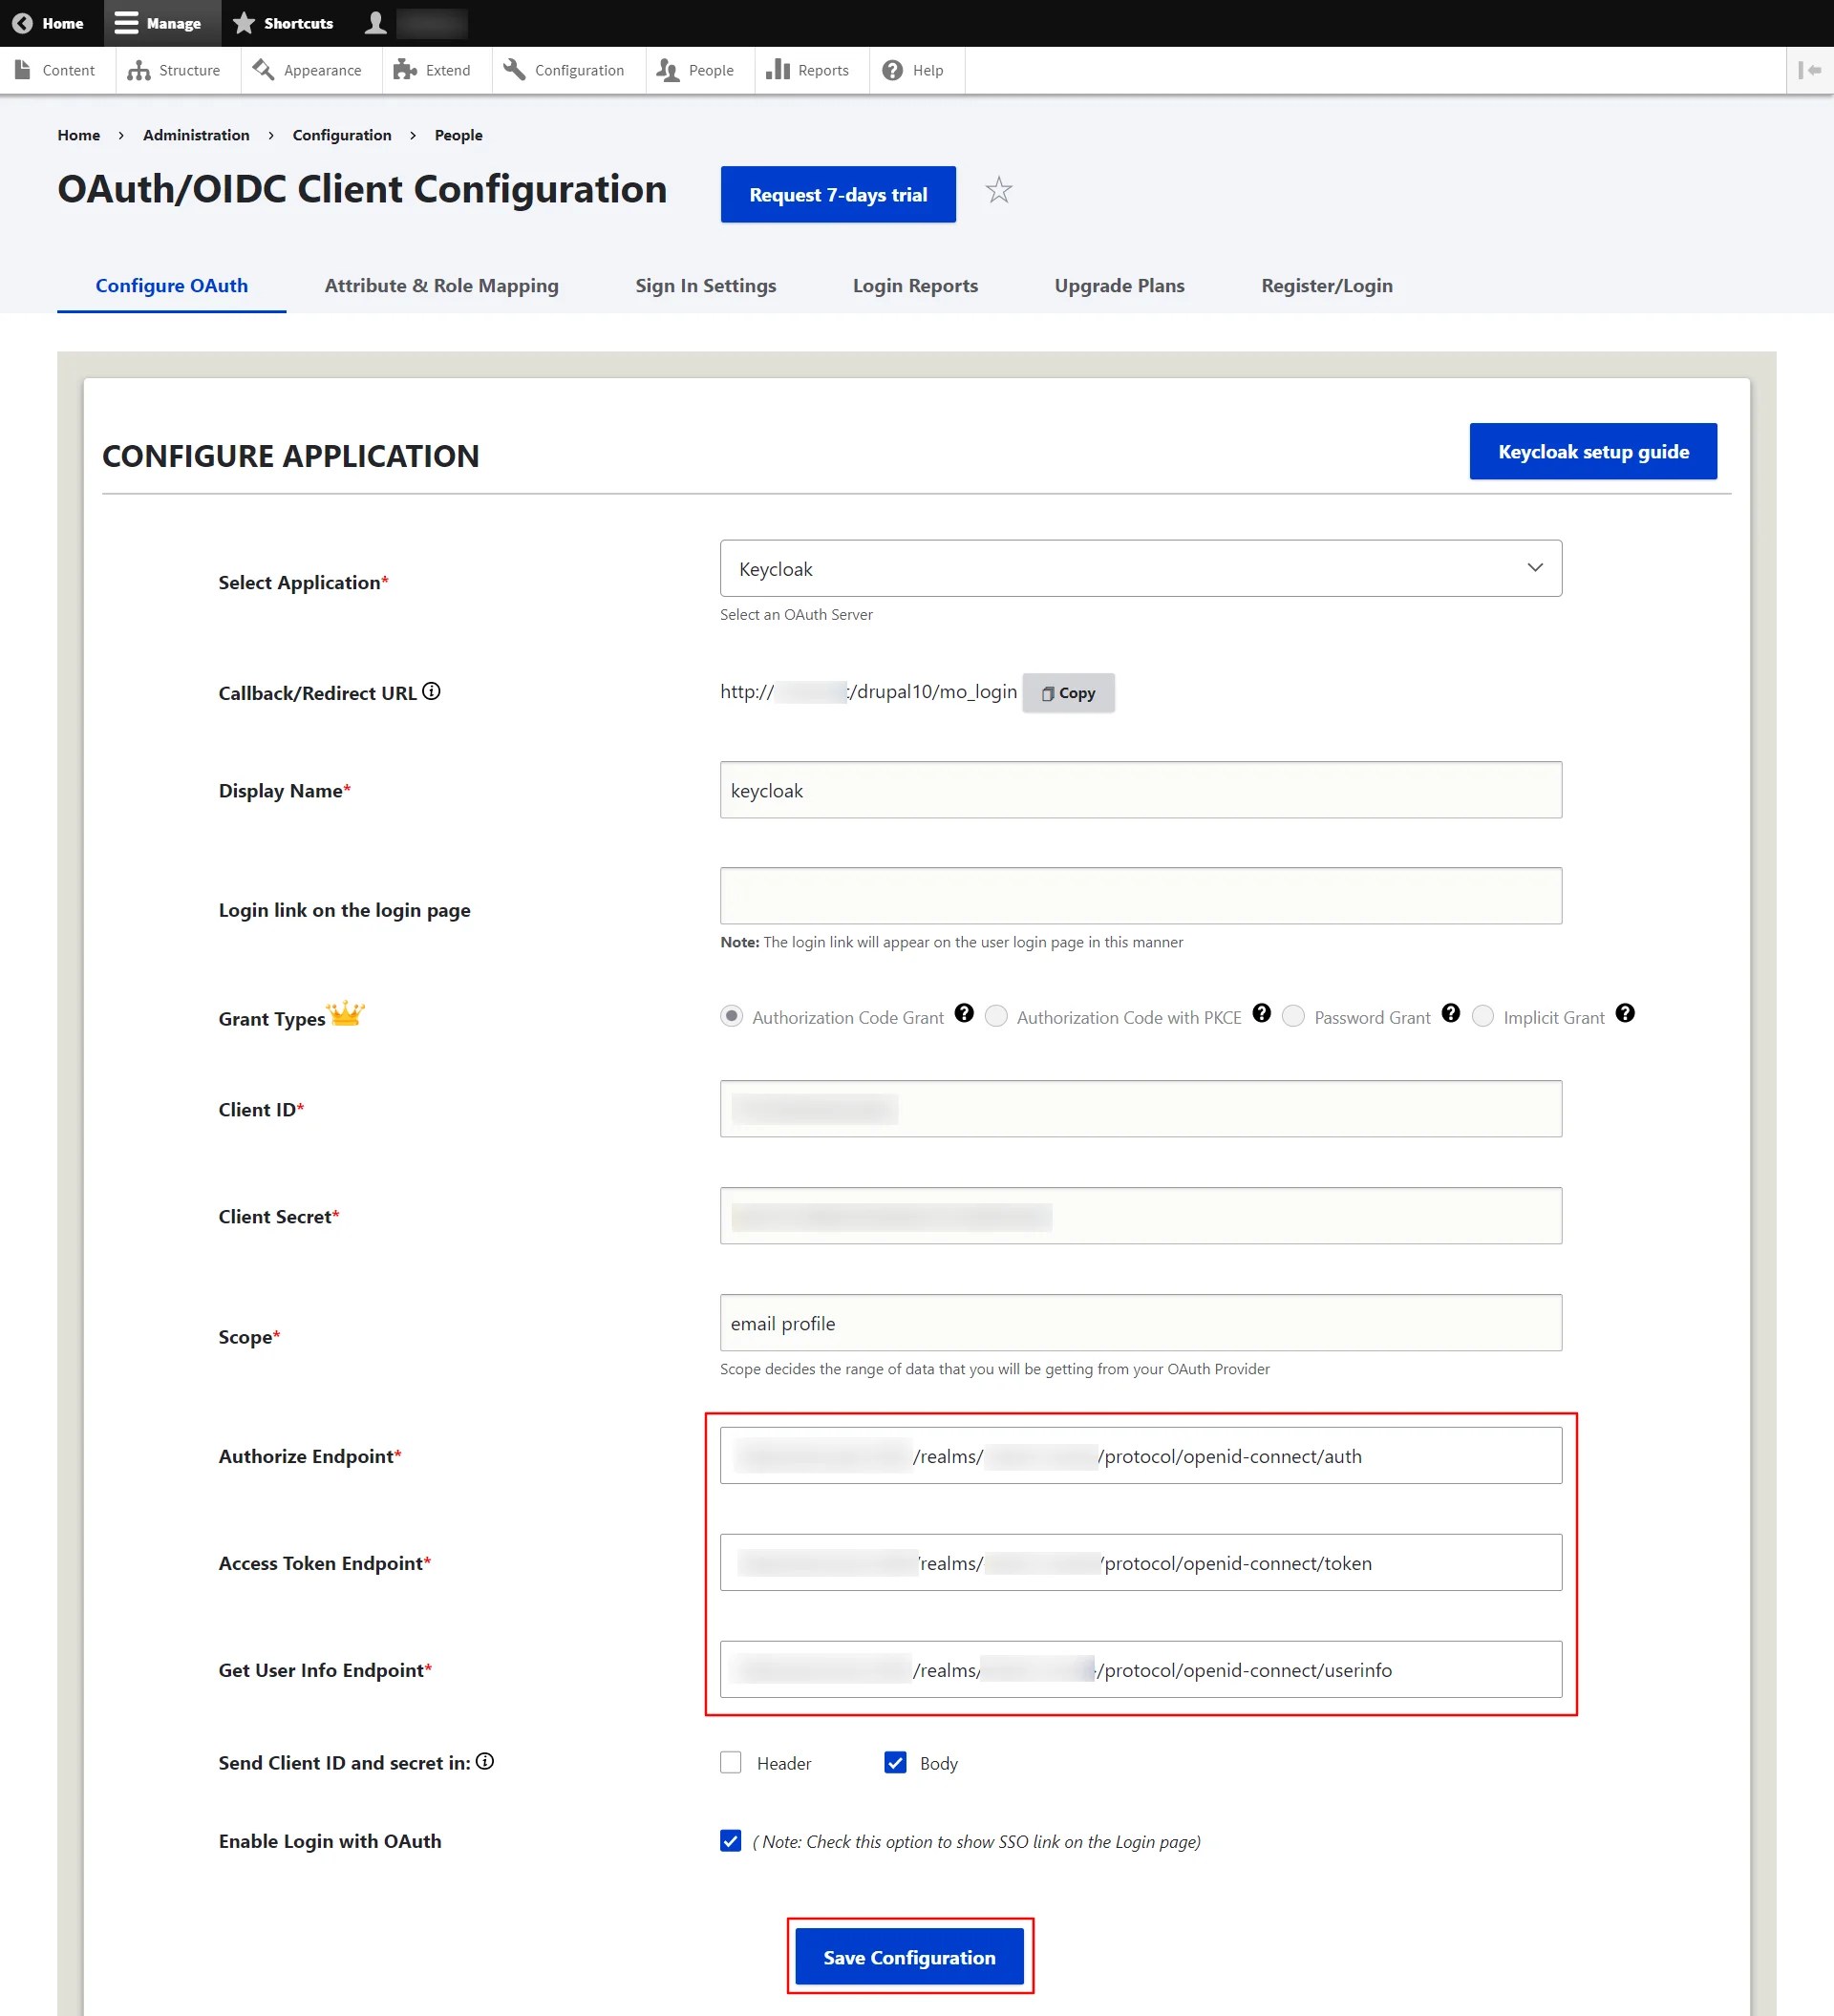This screenshot has height=2016, width=1834.
Task: Select Authorization Code with PKCE grant
Action: [996, 1016]
